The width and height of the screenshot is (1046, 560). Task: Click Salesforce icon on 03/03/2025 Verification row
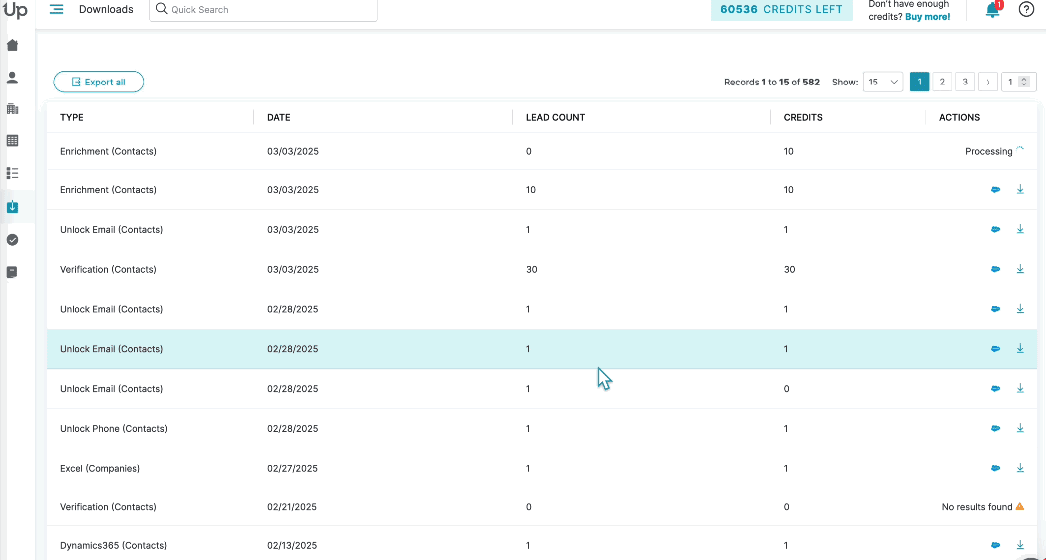[x=995, y=270]
